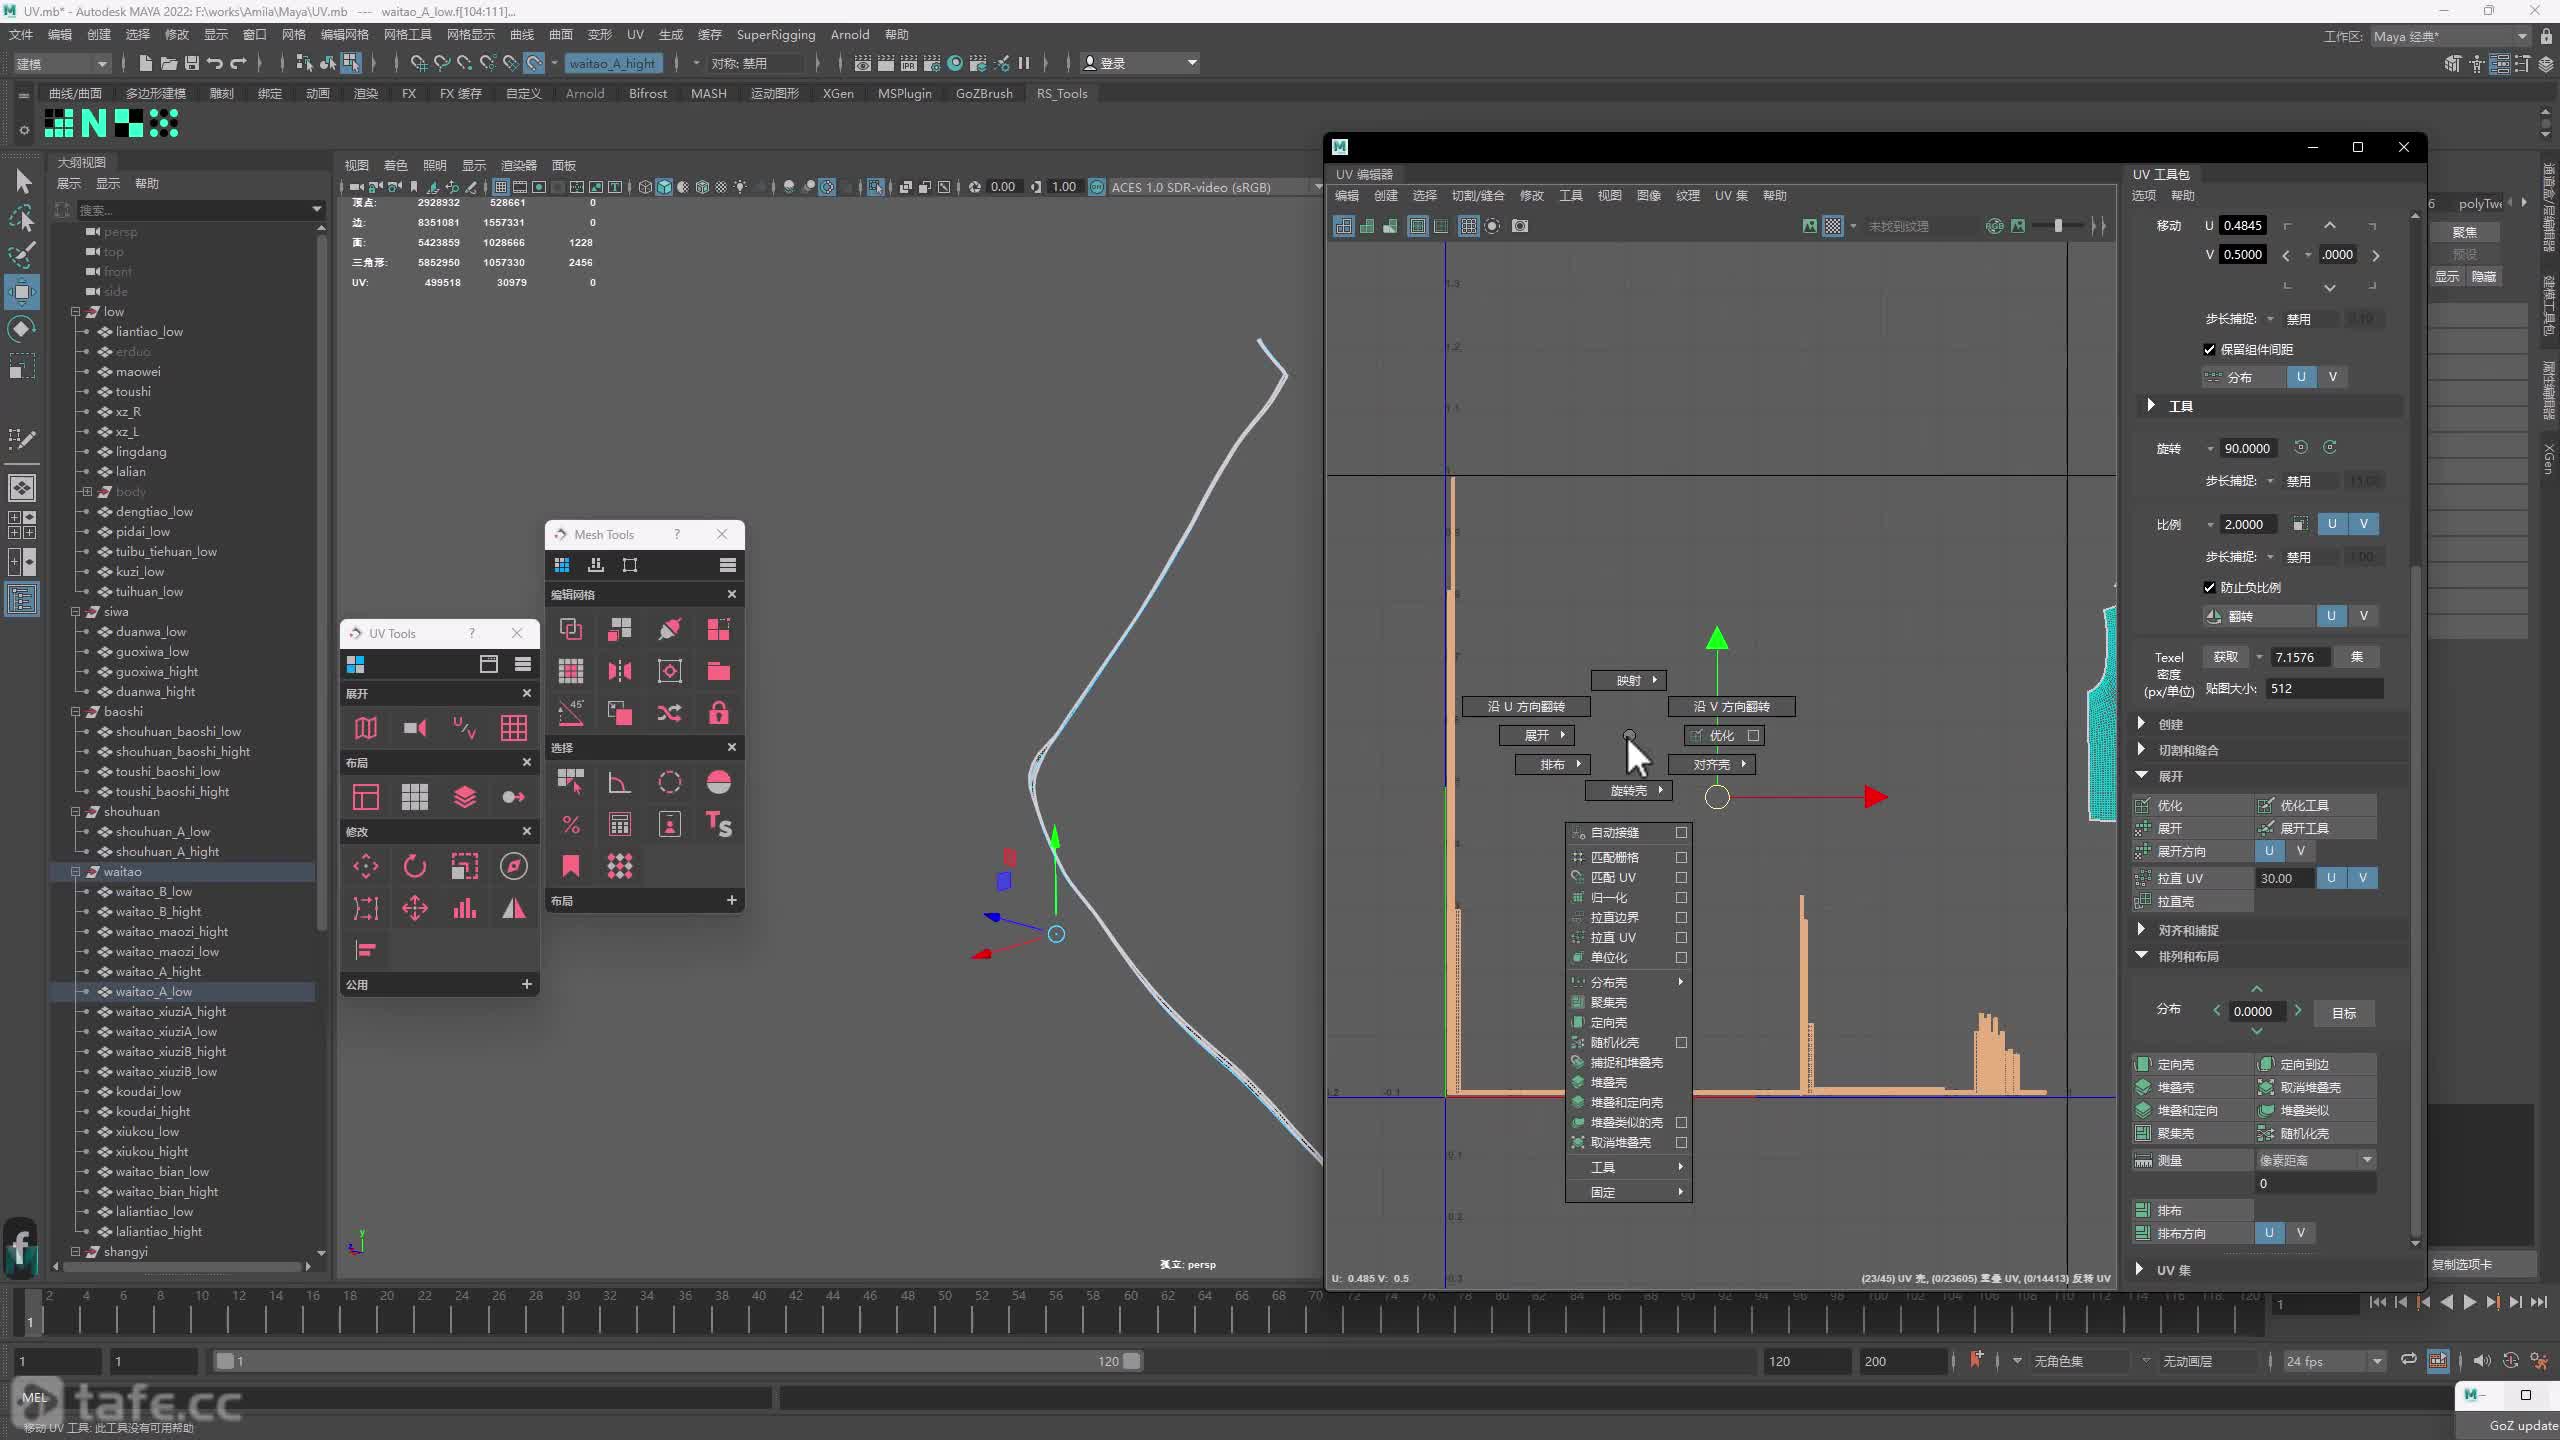The width and height of the screenshot is (2560, 1440).
Task: Choose the Rotate tool in toolbox
Action: click(22, 329)
